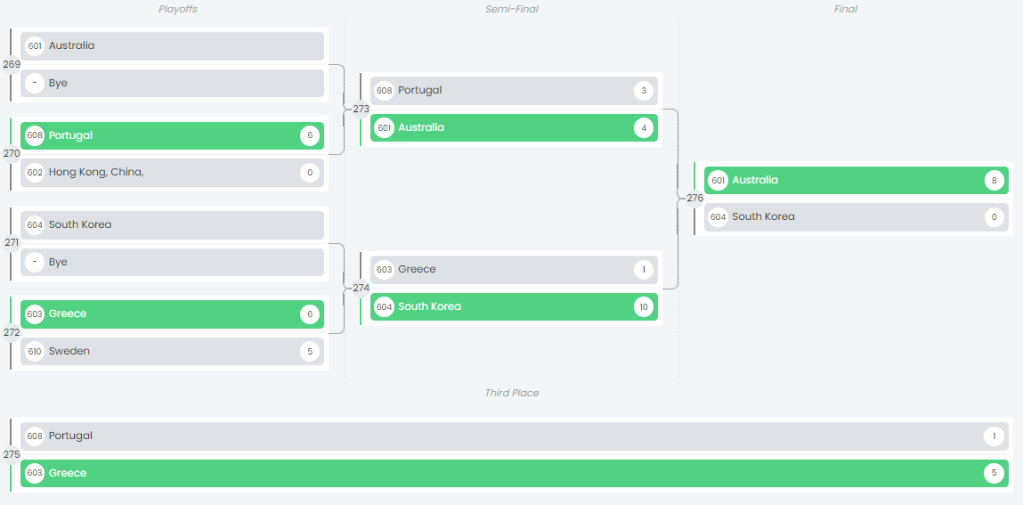The width and height of the screenshot is (1023, 505).
Task: Click the score 5 badge in Third Place match
Action: tap(993, 473)
